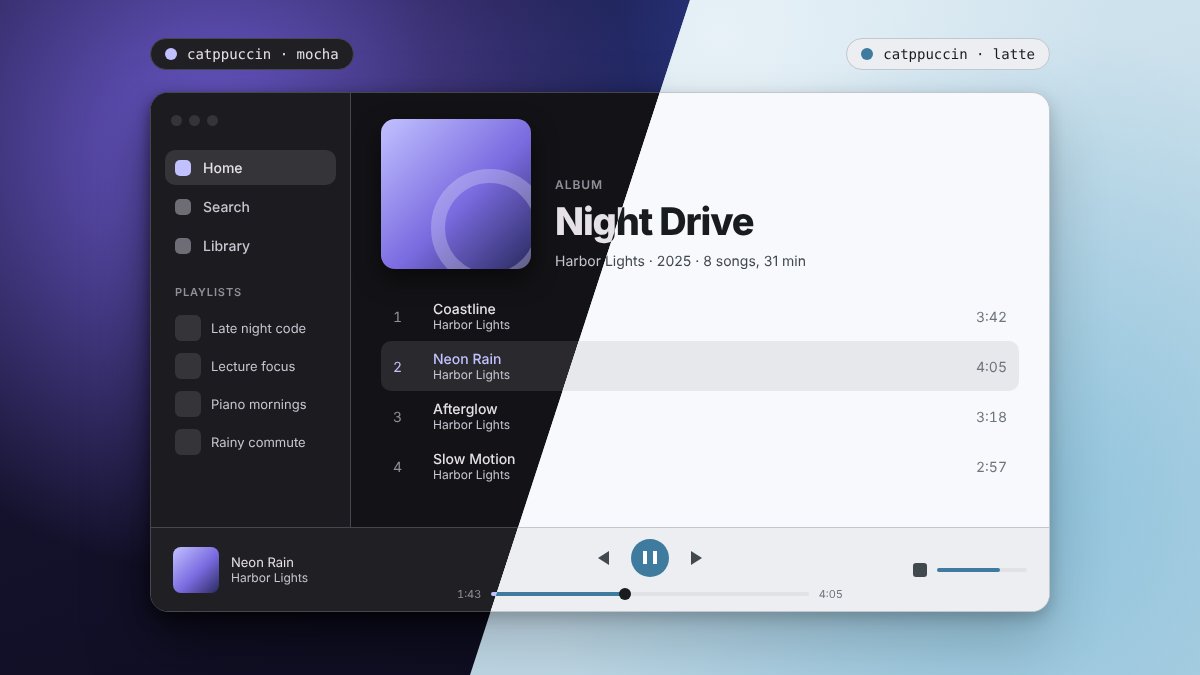The height and width of the screenshot is (675, 1200).
Task: Click track number 4
Action: click(x=397, y=467)
